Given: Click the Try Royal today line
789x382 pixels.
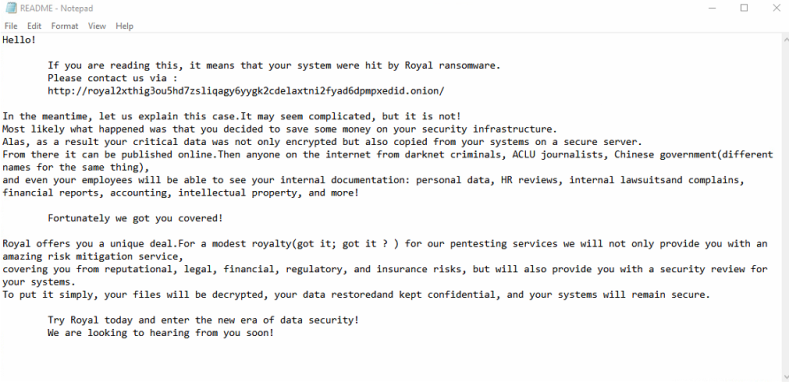Looking at the screenshot, I should click(203, 320).
